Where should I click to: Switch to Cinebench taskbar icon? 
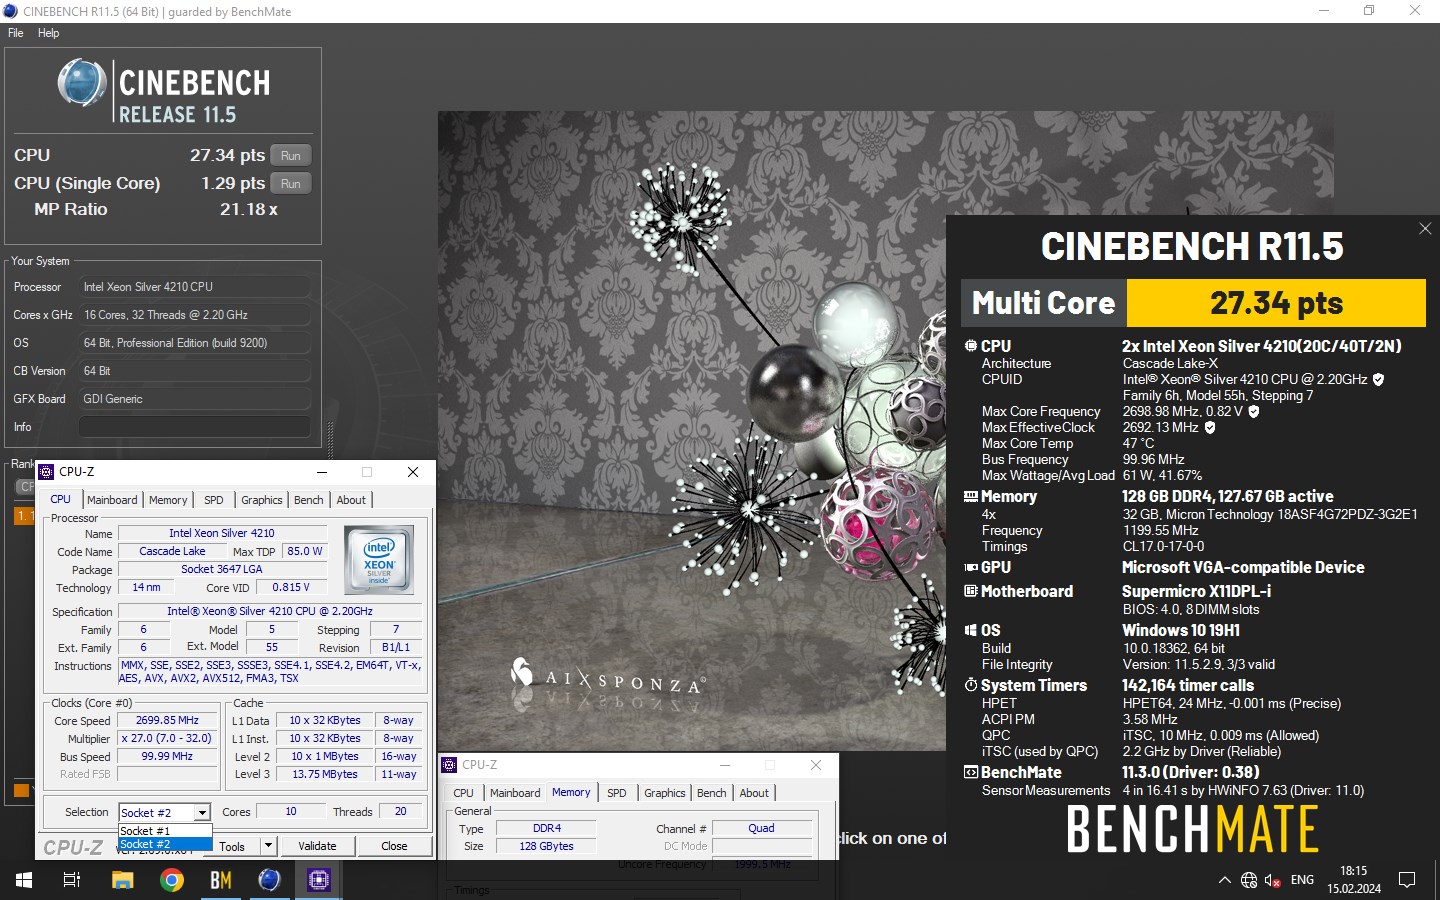click(269, 880)
